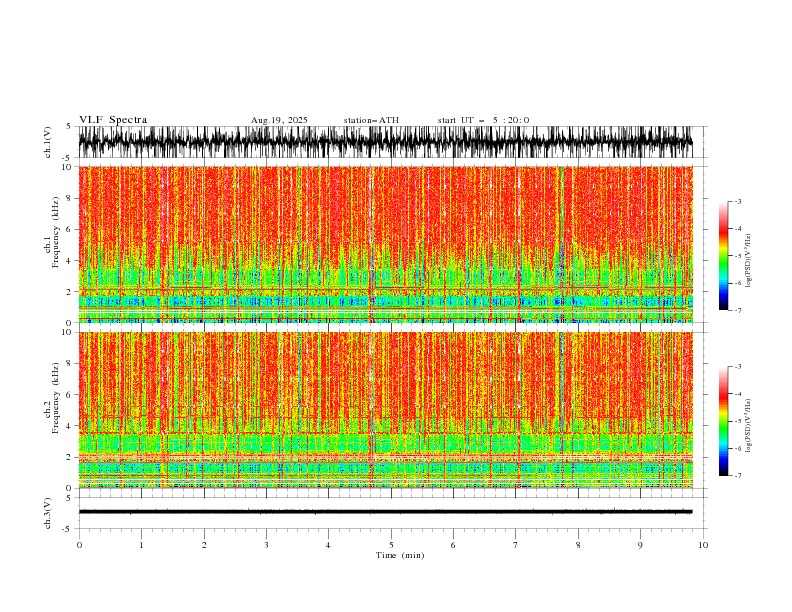Click the '-7' label on ch.2 colorbar
Image resolution: width=792 pixels, height=612 pixels.
coord(738,475)
